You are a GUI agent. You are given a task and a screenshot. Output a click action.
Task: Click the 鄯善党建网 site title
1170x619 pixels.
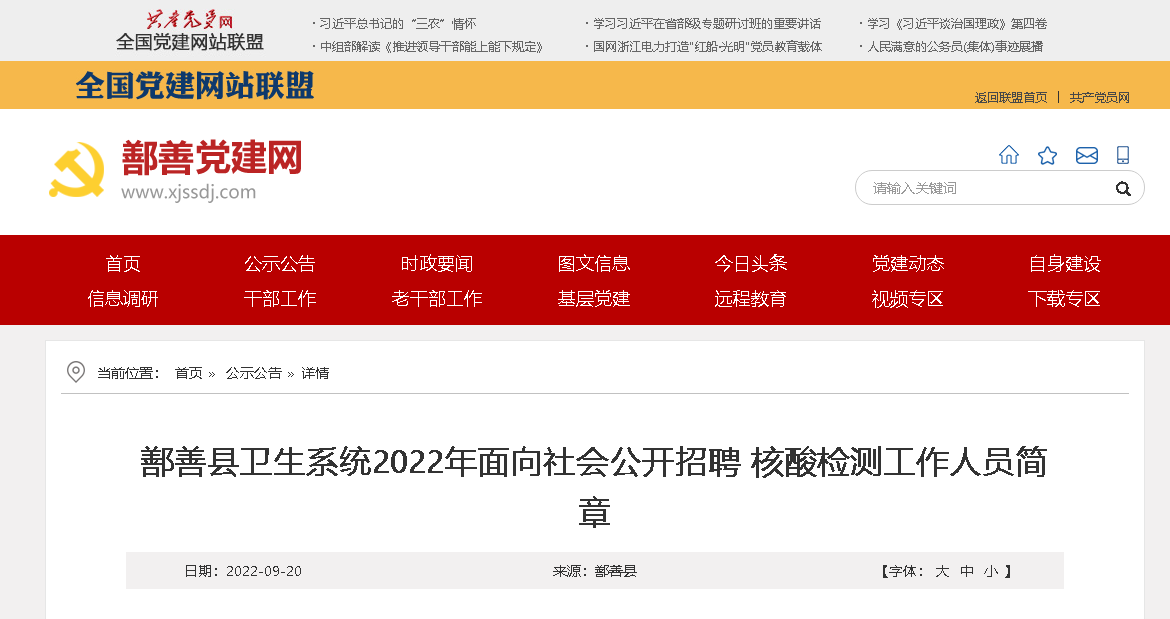point(212,157)
